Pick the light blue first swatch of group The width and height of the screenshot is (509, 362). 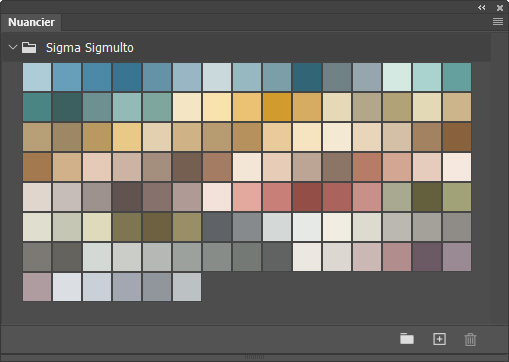(37, 77)
